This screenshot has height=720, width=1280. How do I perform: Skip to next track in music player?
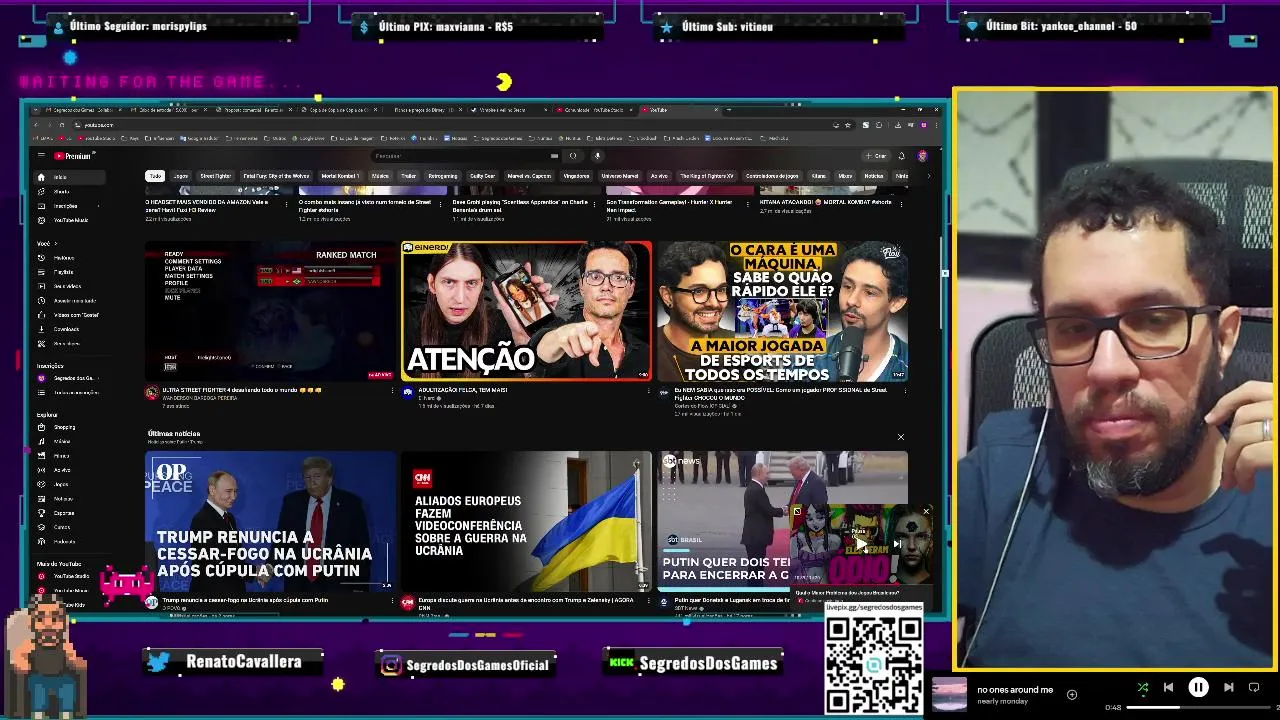(1228, 687)
